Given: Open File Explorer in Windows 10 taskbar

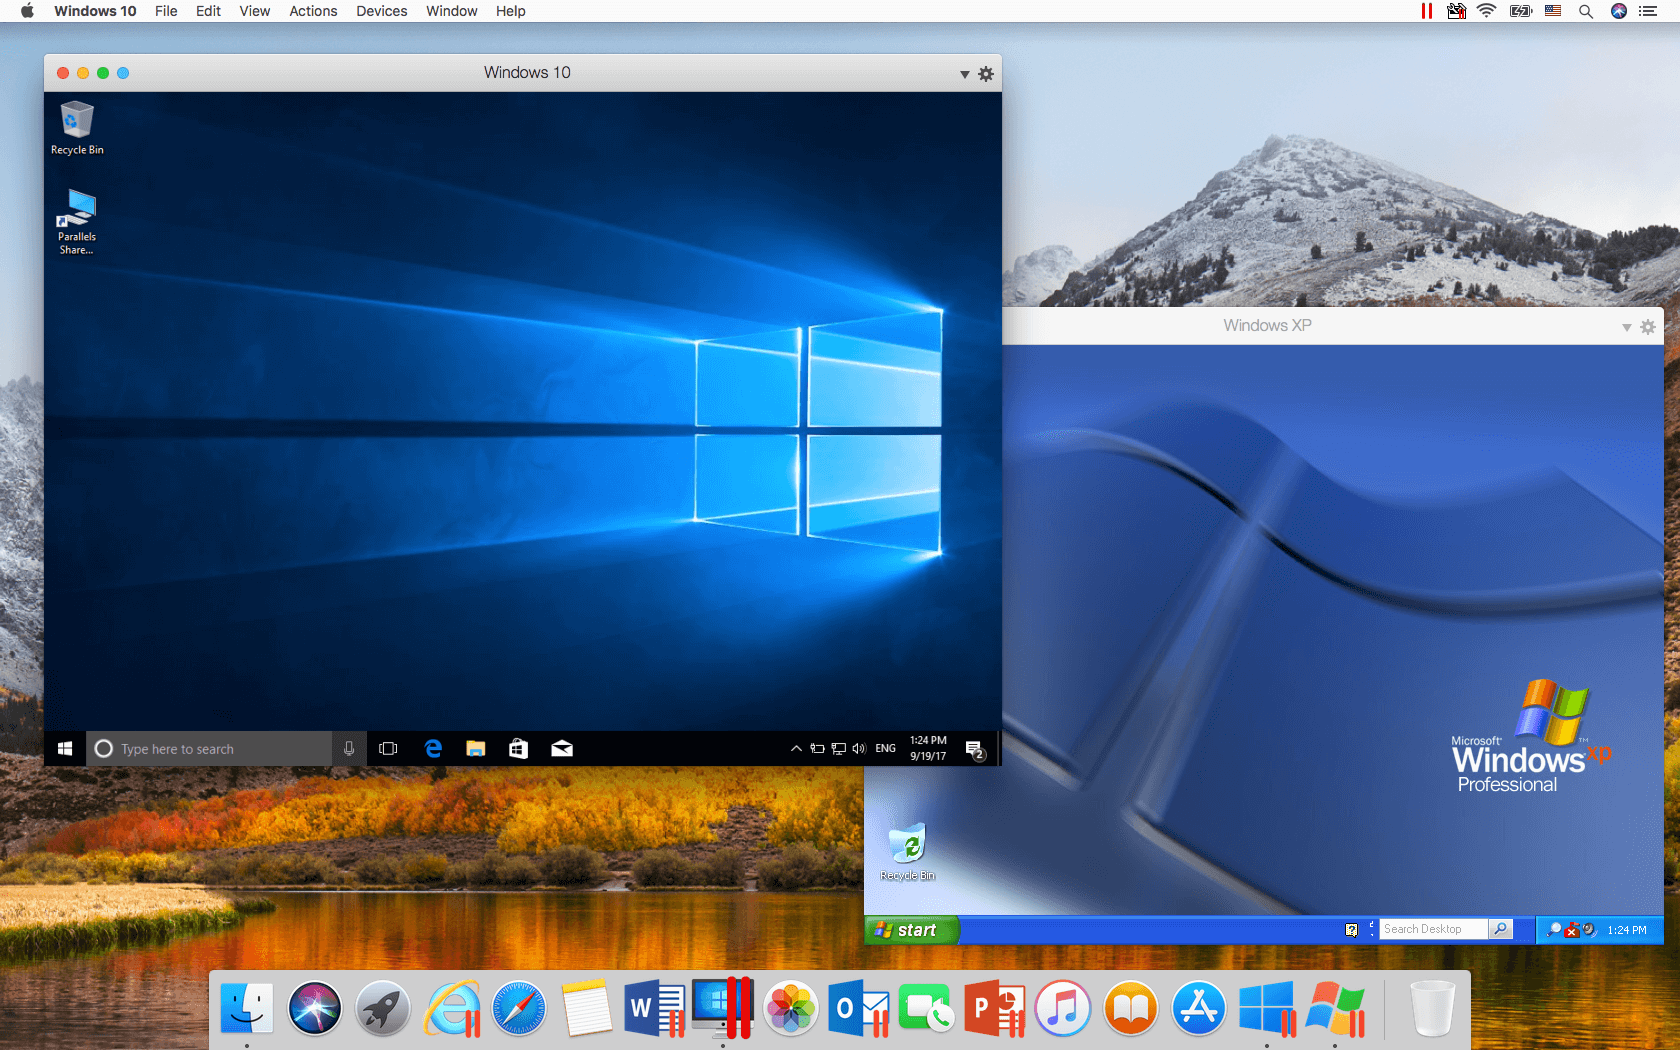Looking at the screenshot, I should pos(476,748).
